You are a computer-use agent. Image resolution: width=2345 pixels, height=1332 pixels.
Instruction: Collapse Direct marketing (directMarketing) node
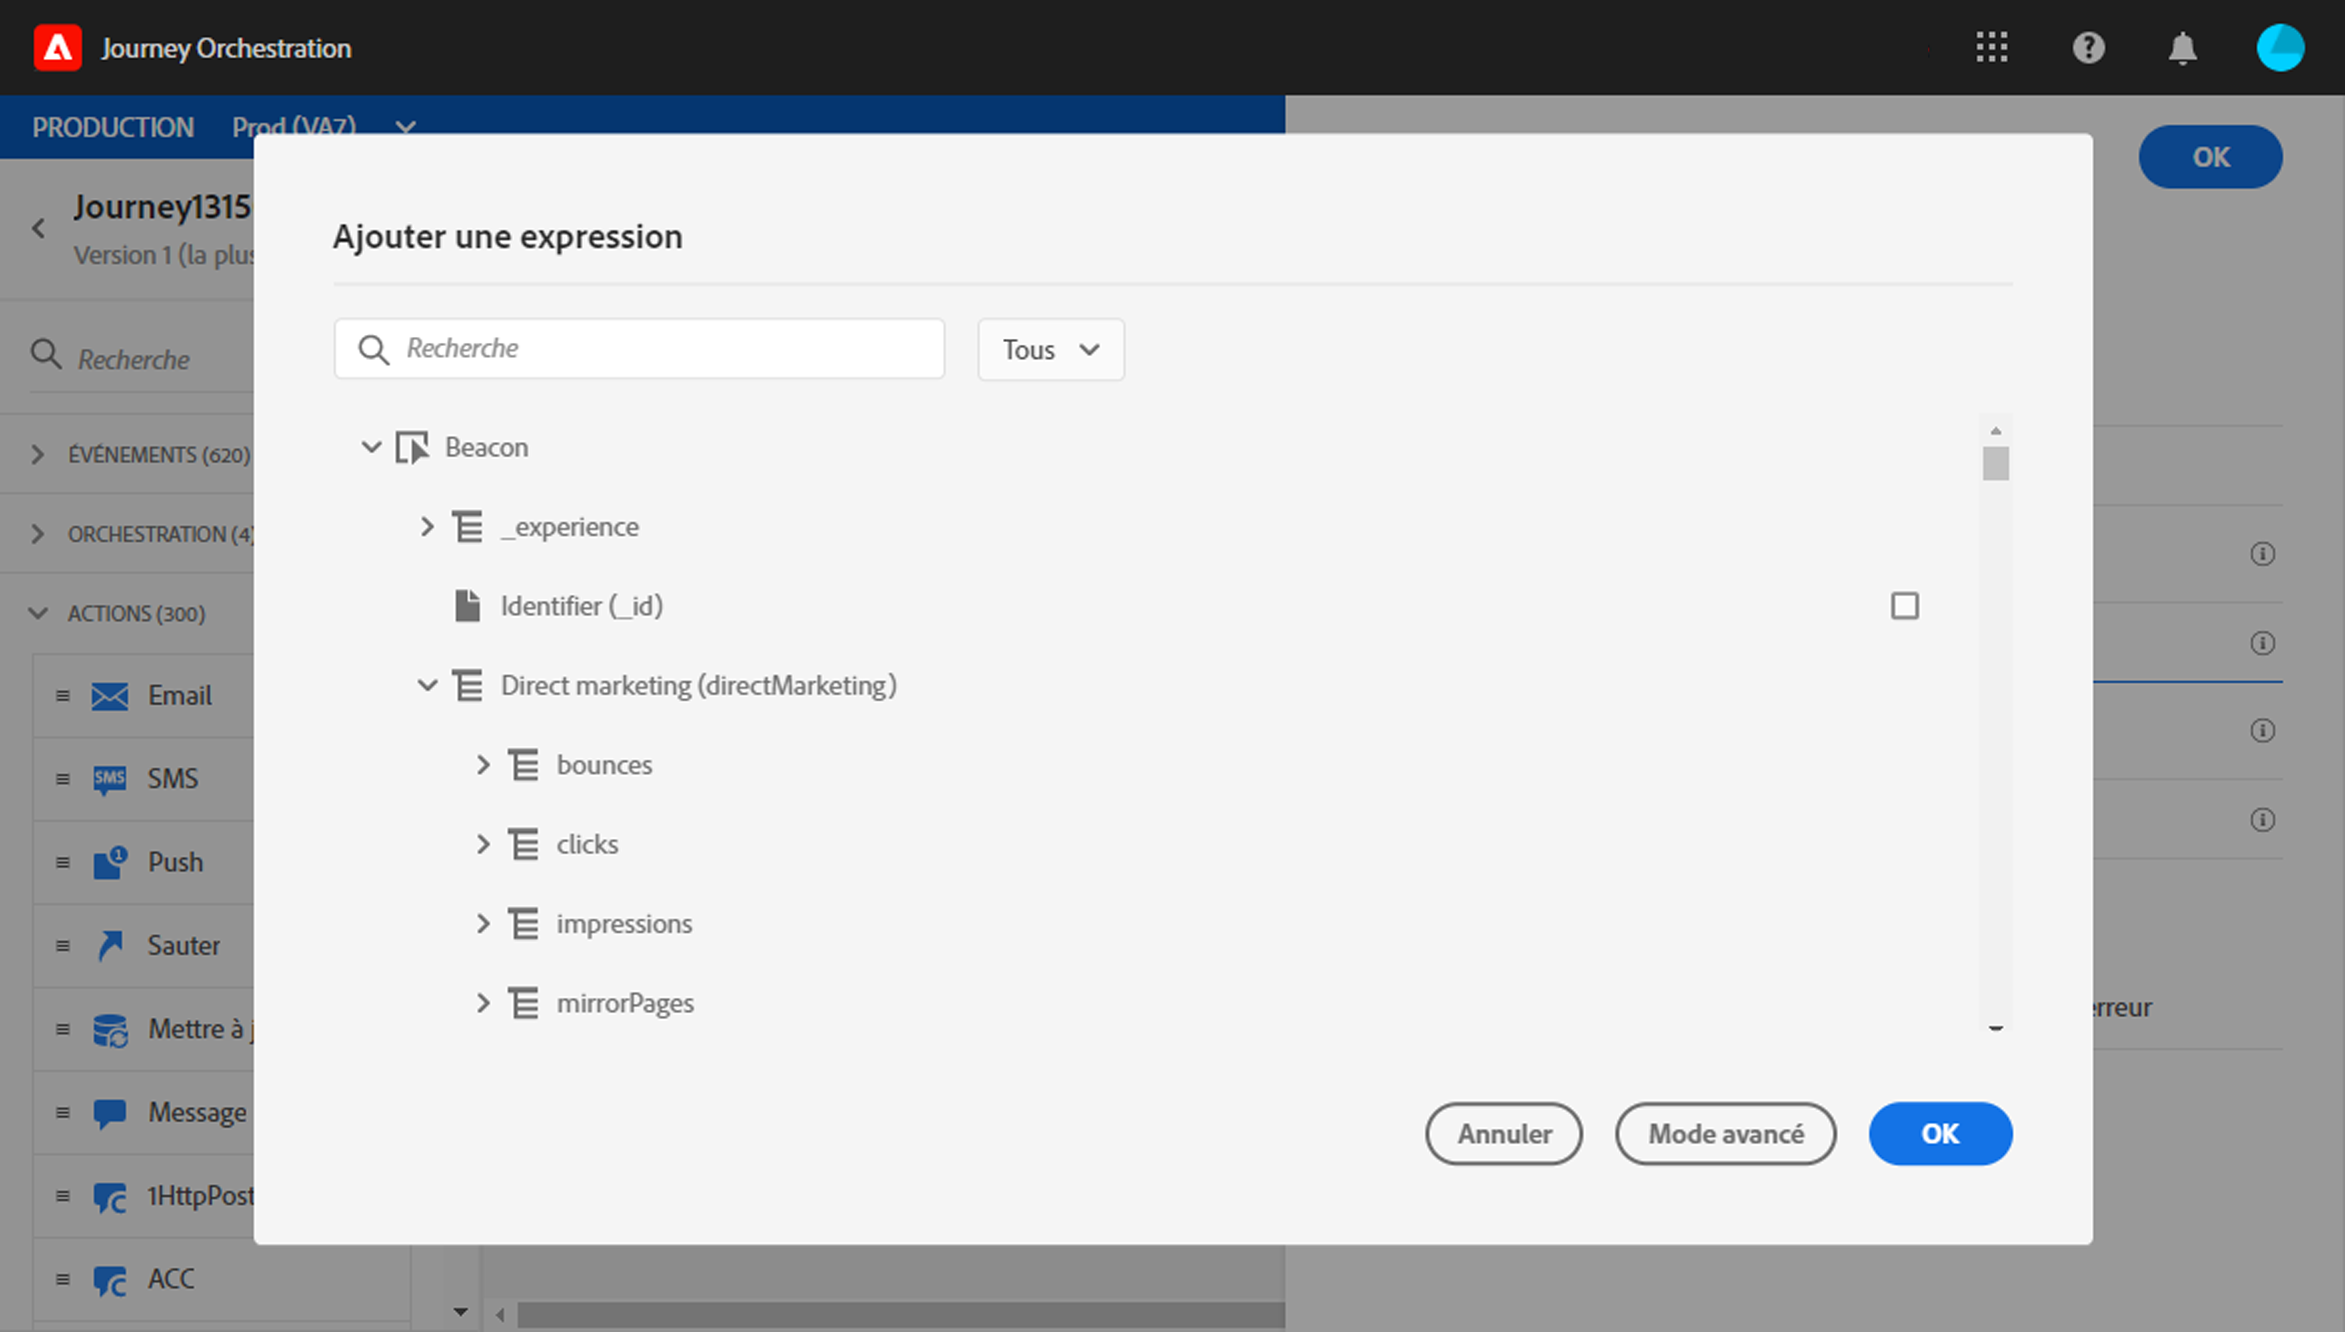click(427, 686)
